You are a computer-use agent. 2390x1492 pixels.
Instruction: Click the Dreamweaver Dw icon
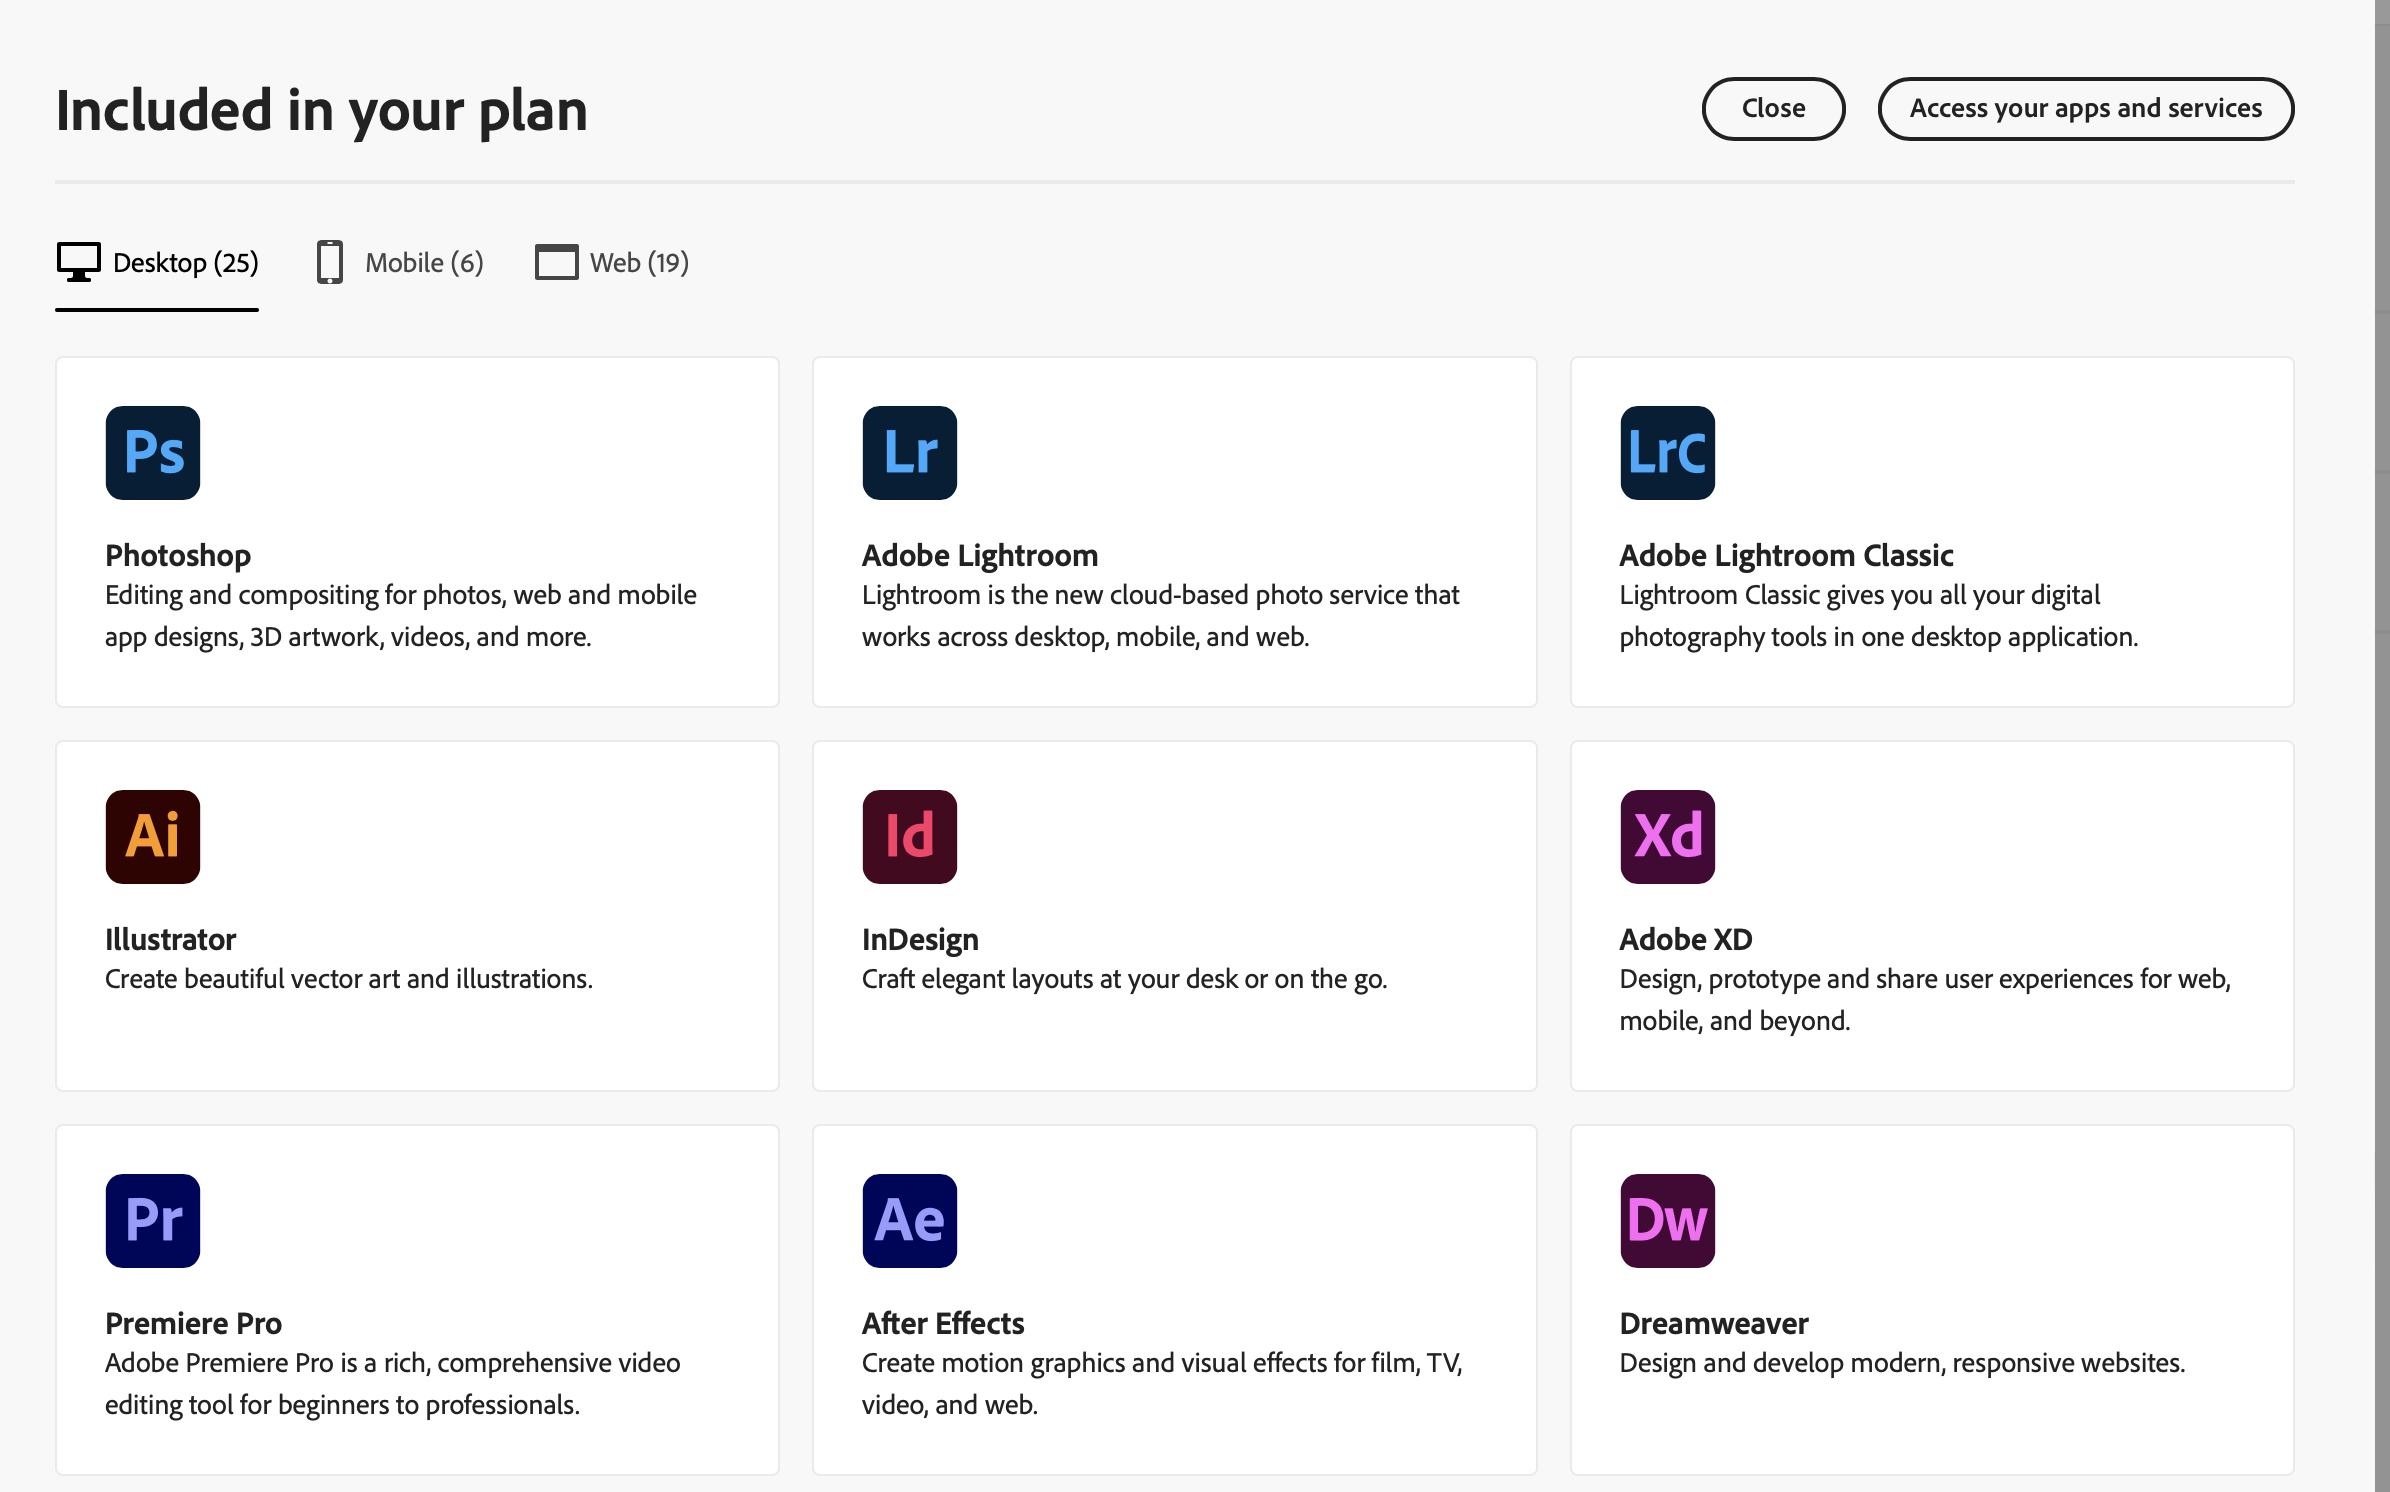click(1666, 1220)
